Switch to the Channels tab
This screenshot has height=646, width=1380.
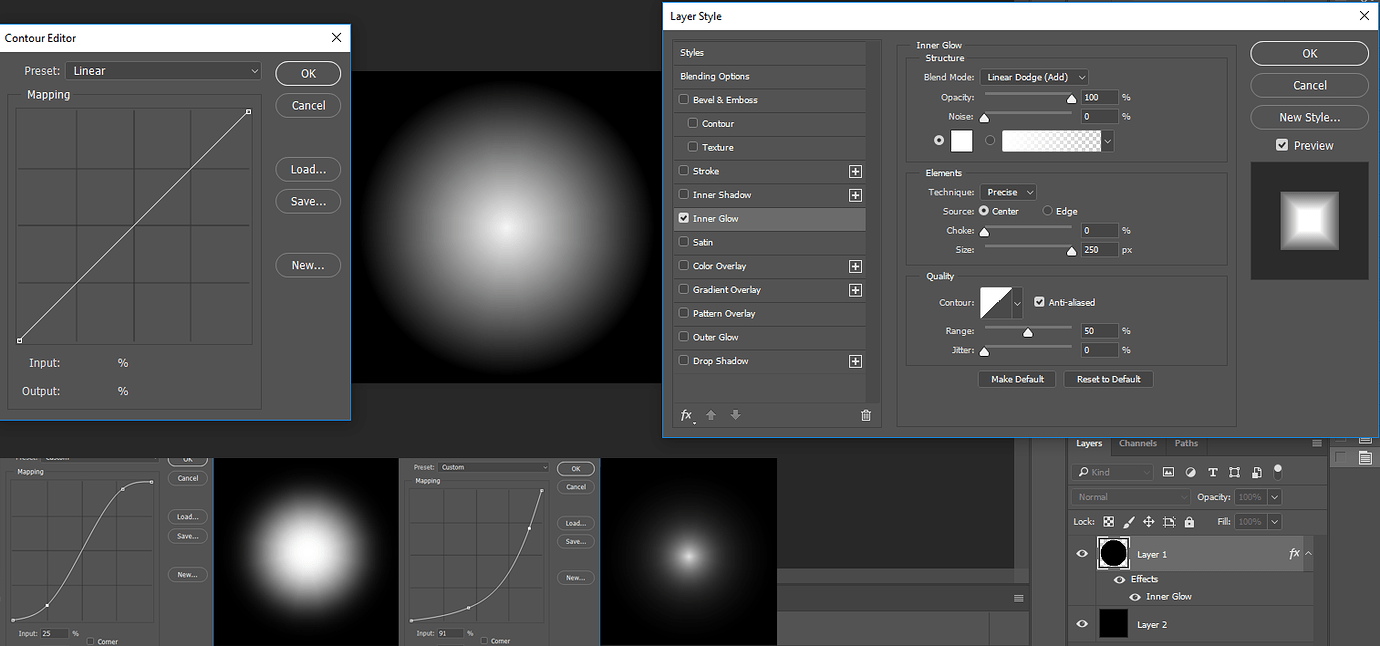pyautogui.click(x=1138, y=444)
